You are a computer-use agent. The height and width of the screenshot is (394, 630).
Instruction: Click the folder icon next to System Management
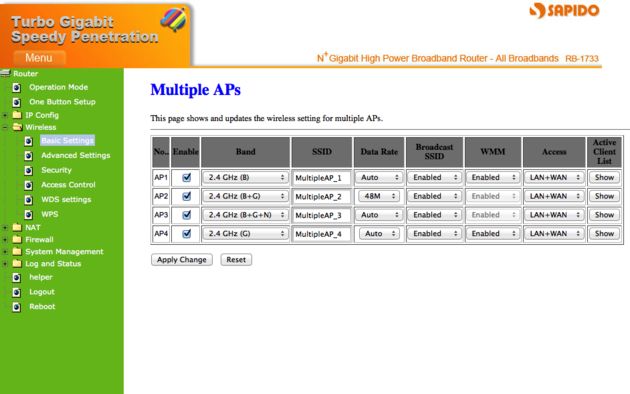(x=17, y=252)
